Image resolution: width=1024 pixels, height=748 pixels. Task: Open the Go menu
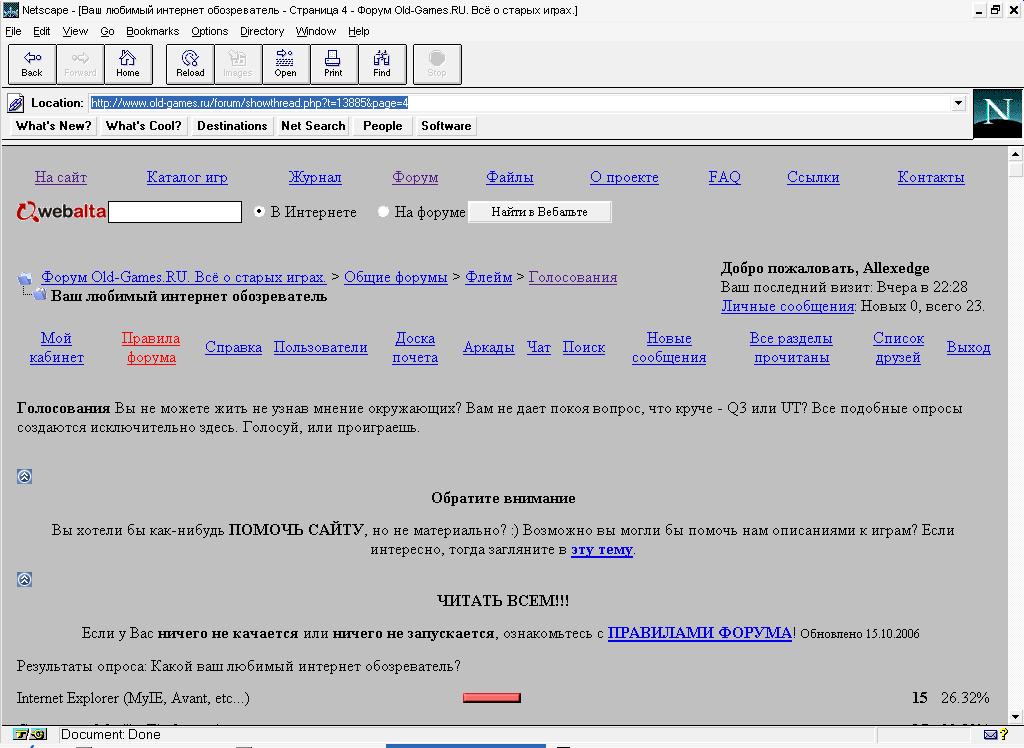107,31
